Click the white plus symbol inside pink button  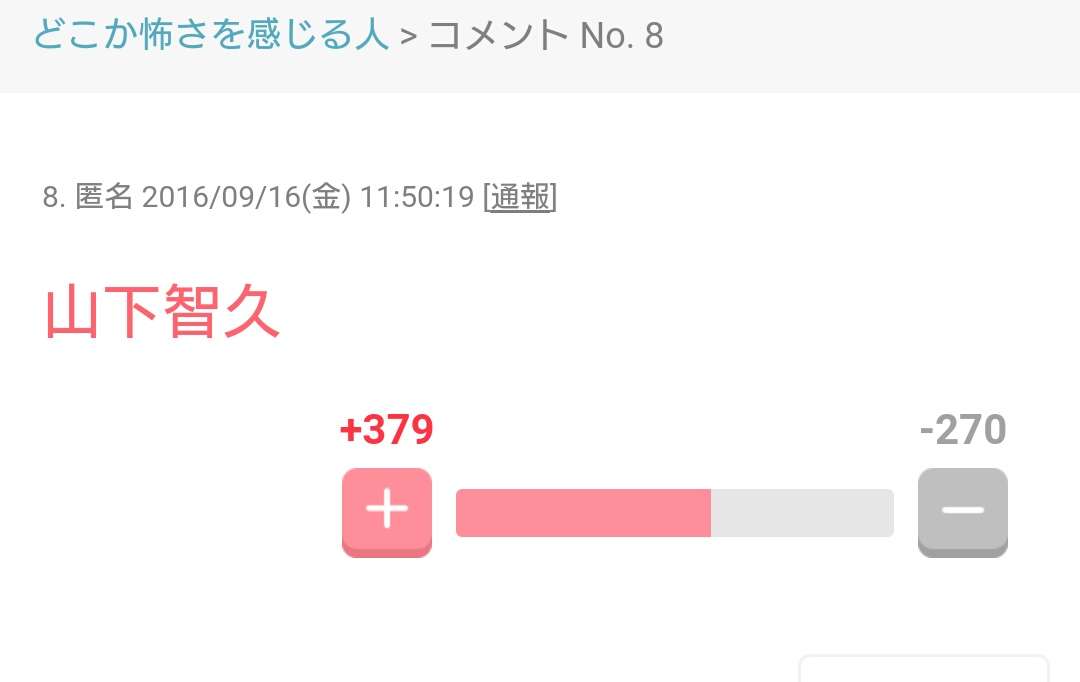point(387,508)
